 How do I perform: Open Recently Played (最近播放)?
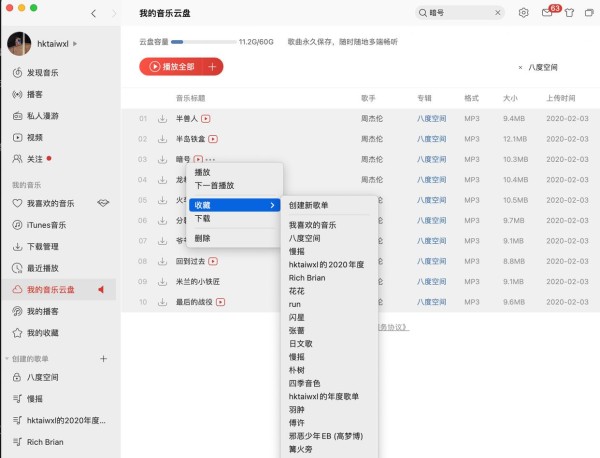(x=35, y=268)
